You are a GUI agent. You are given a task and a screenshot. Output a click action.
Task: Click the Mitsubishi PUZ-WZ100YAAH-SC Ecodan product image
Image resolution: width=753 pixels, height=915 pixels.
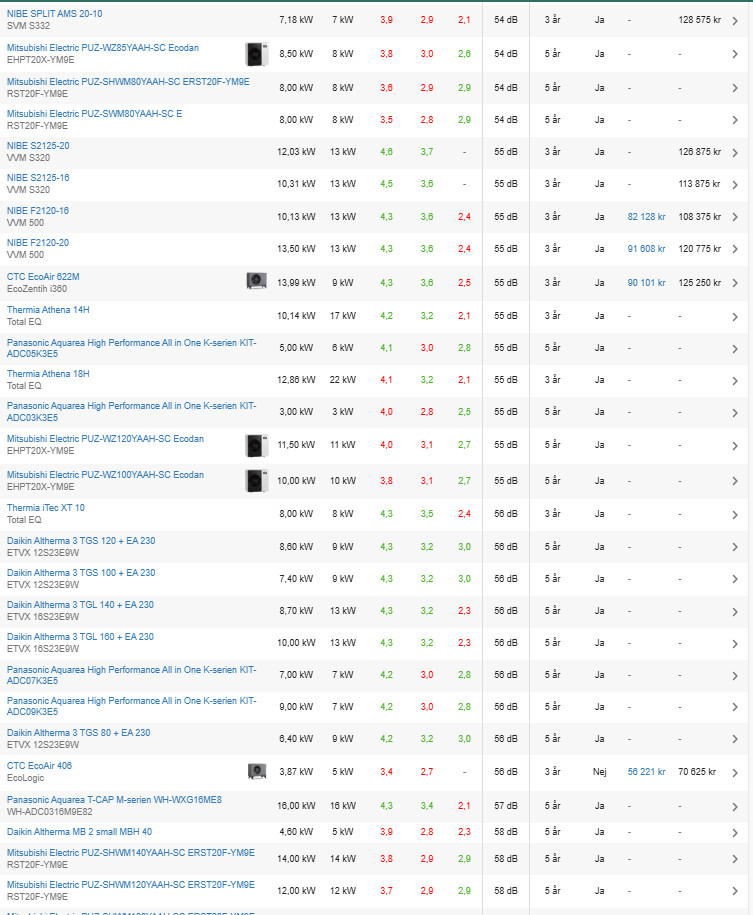(x=256, y=480)
